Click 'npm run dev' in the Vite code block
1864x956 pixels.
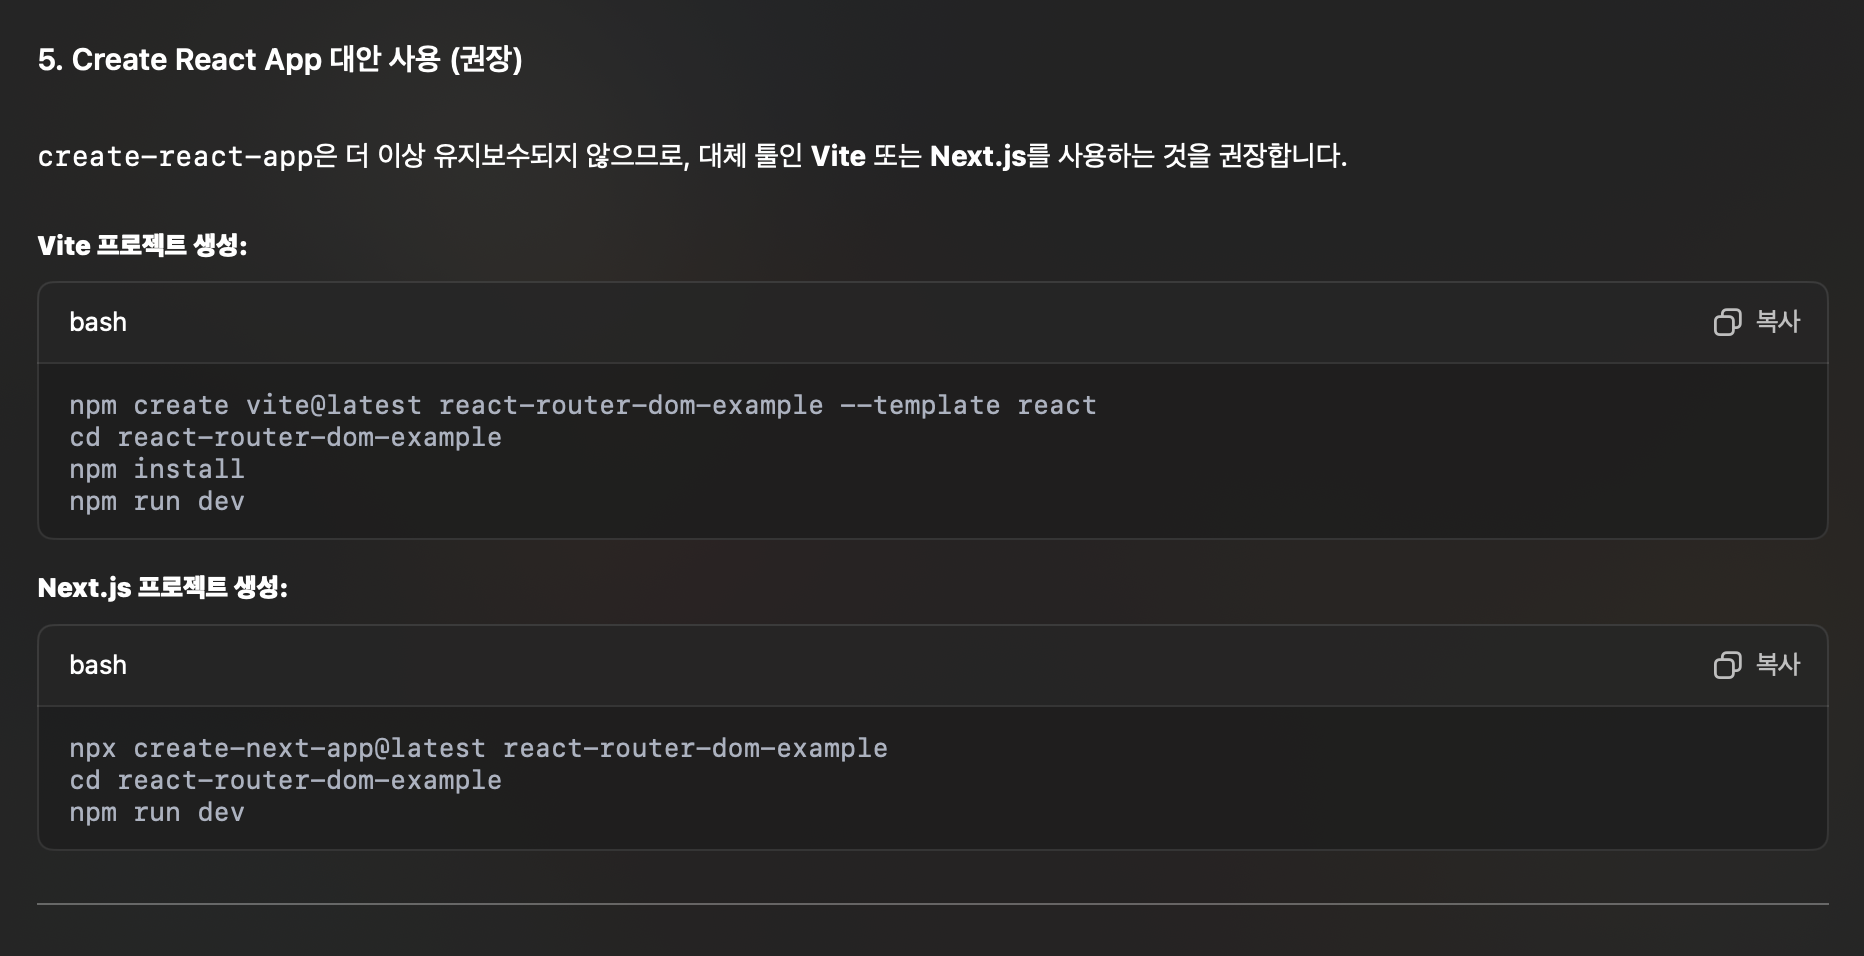(x=157, y=501)
